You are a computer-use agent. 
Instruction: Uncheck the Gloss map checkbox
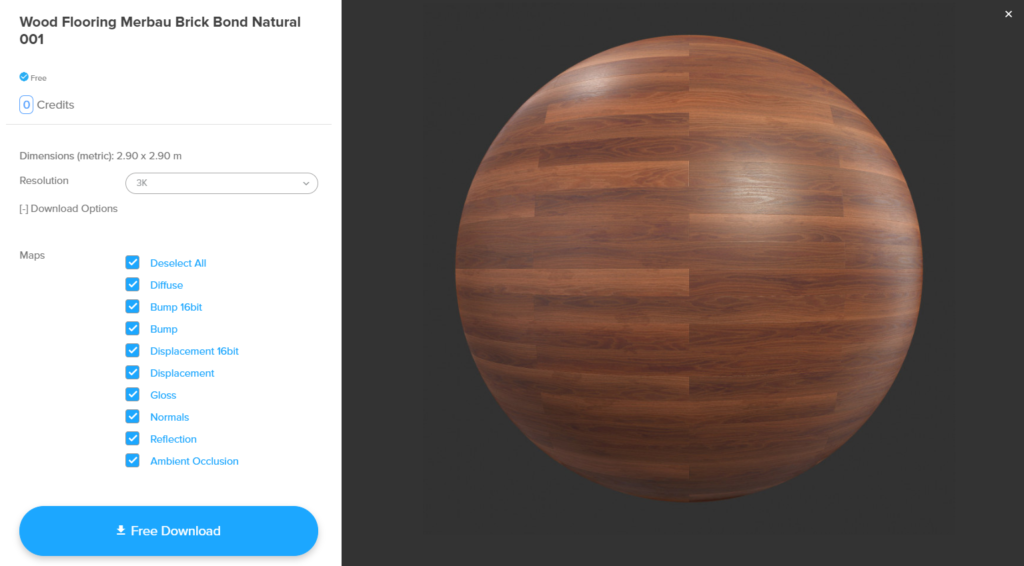click(x=133, y=394)
